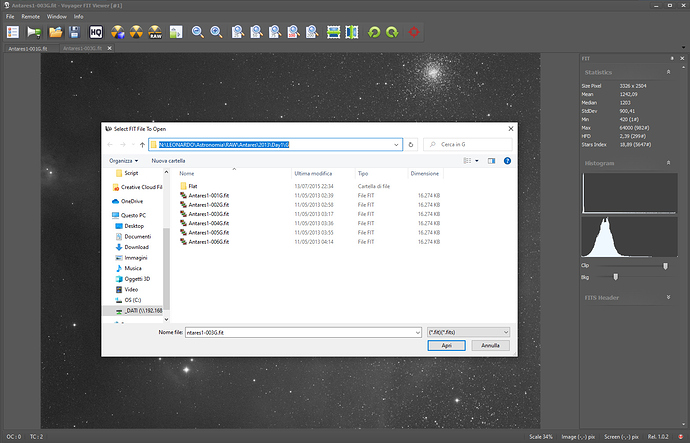The image size is (690, 443).
Task: Set zoom to 200 percent icon
Action: tap(312, 32)
